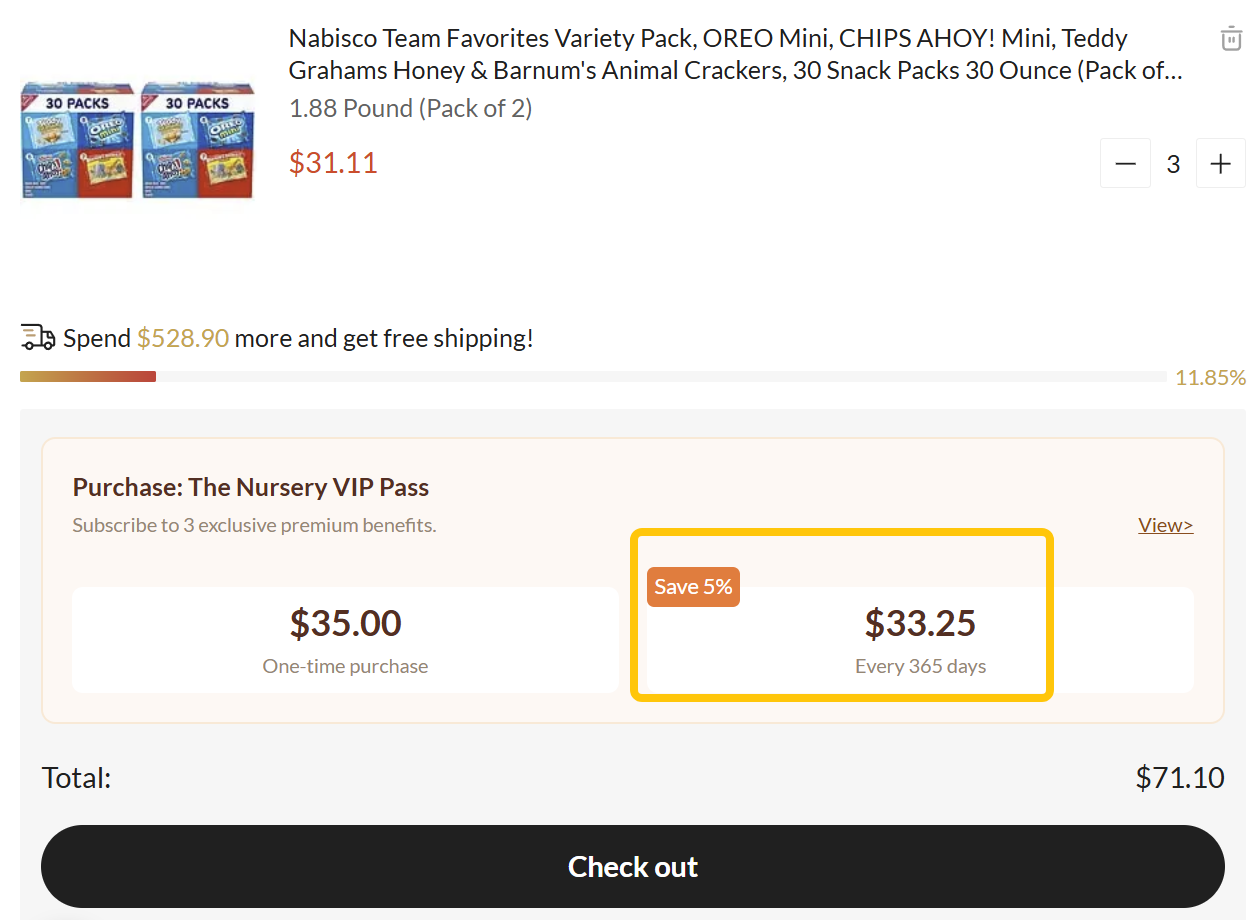The width and height of the screenshot is (1252, 920).
Task: Increase quantity with the plus button
Action: [x=1220, y=164]
